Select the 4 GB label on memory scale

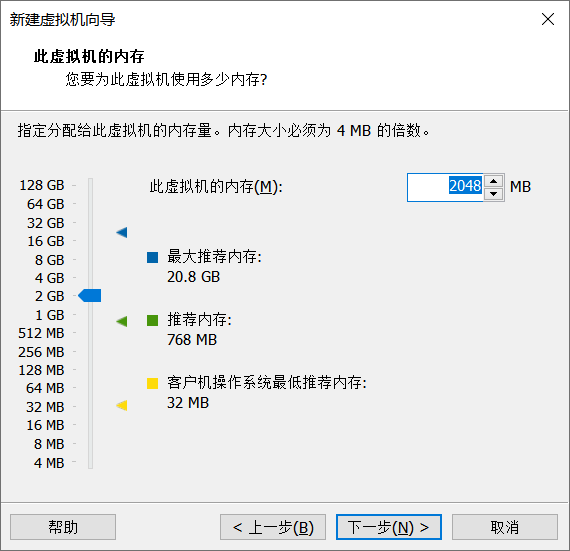(50, 278)
